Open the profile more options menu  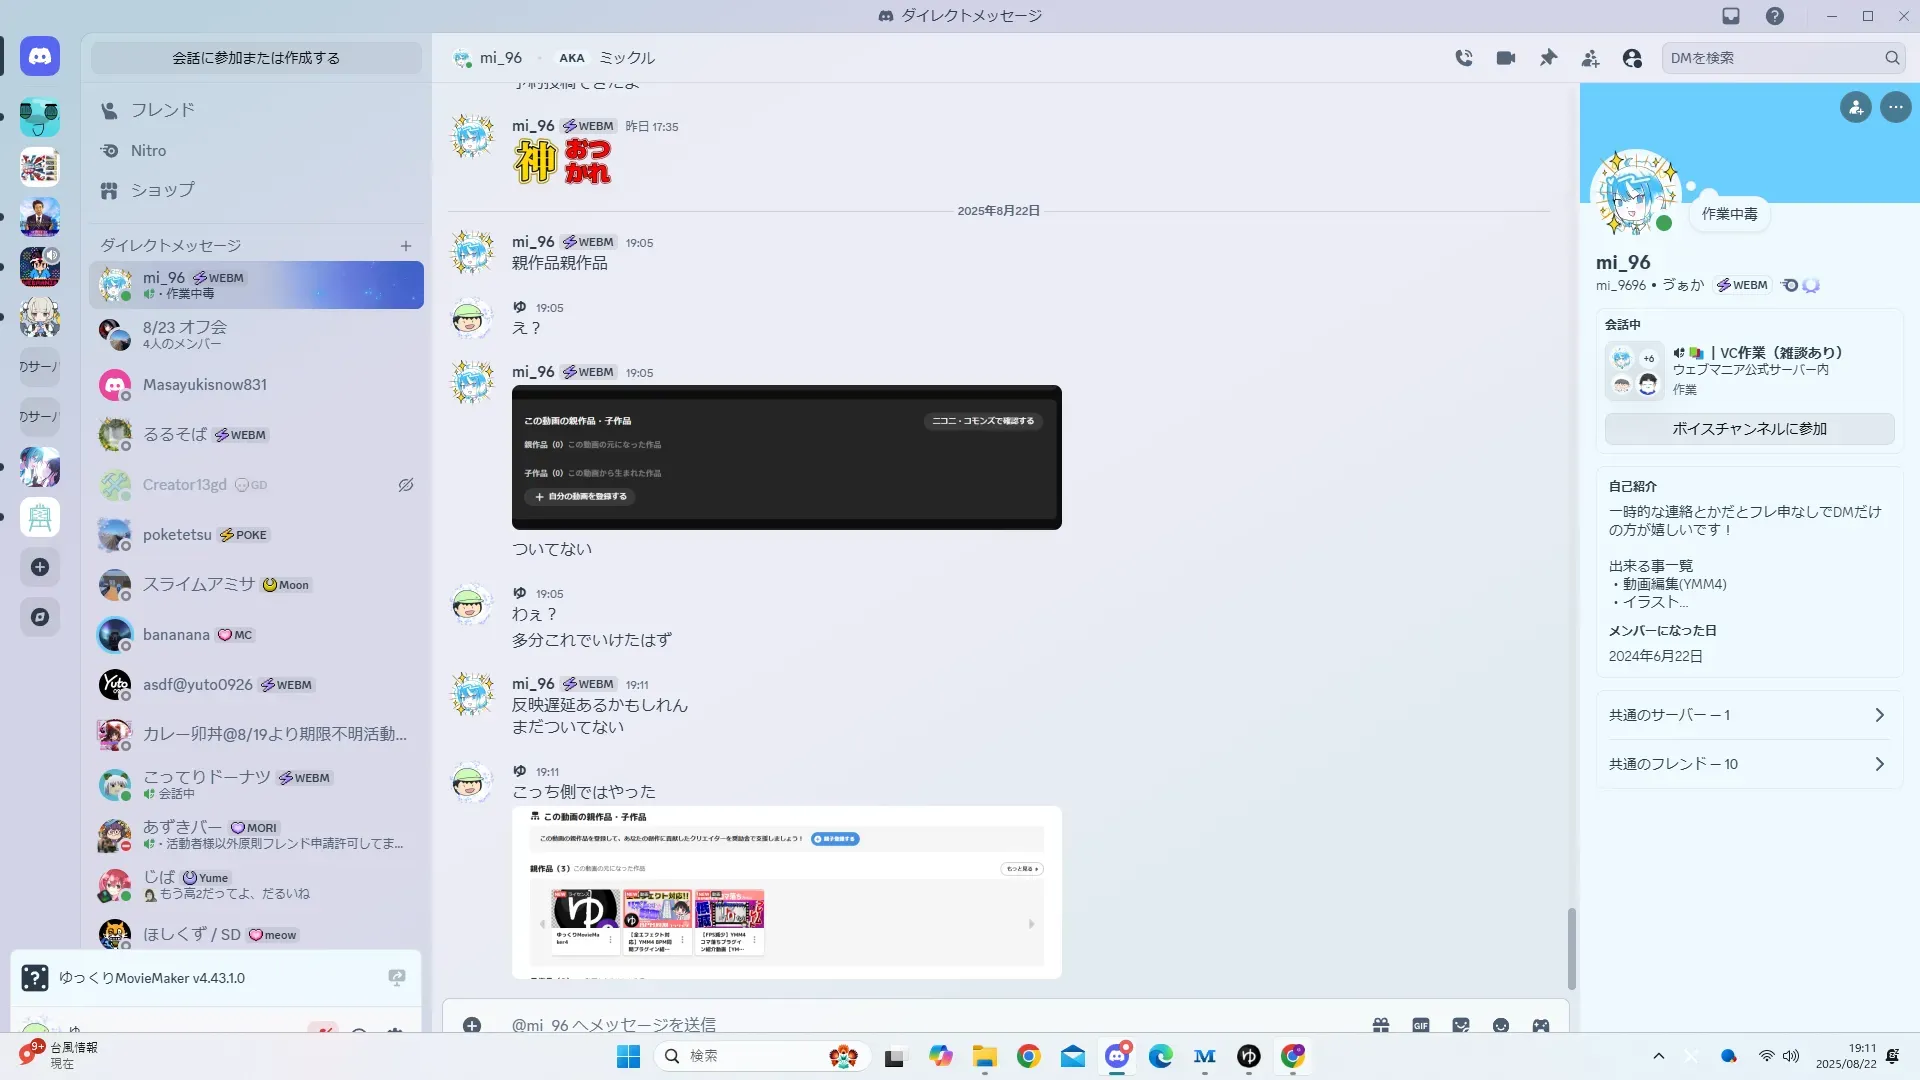point(1896,107)
